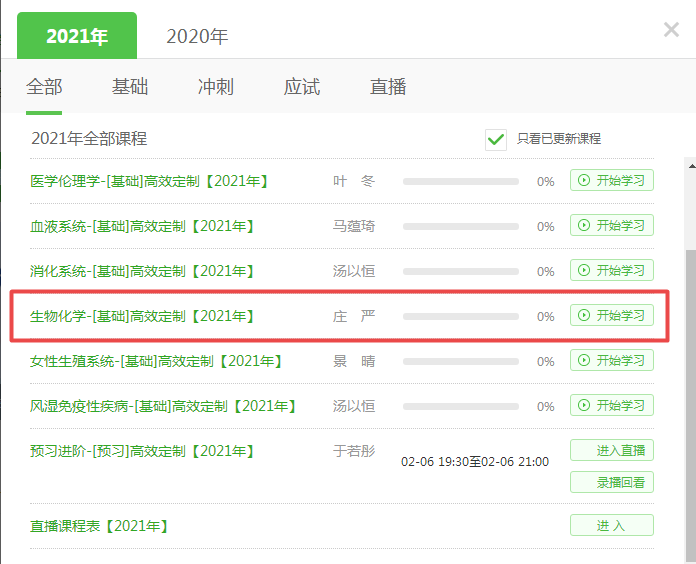
Task: Show 应试 category courses
Action: point(302,87)
